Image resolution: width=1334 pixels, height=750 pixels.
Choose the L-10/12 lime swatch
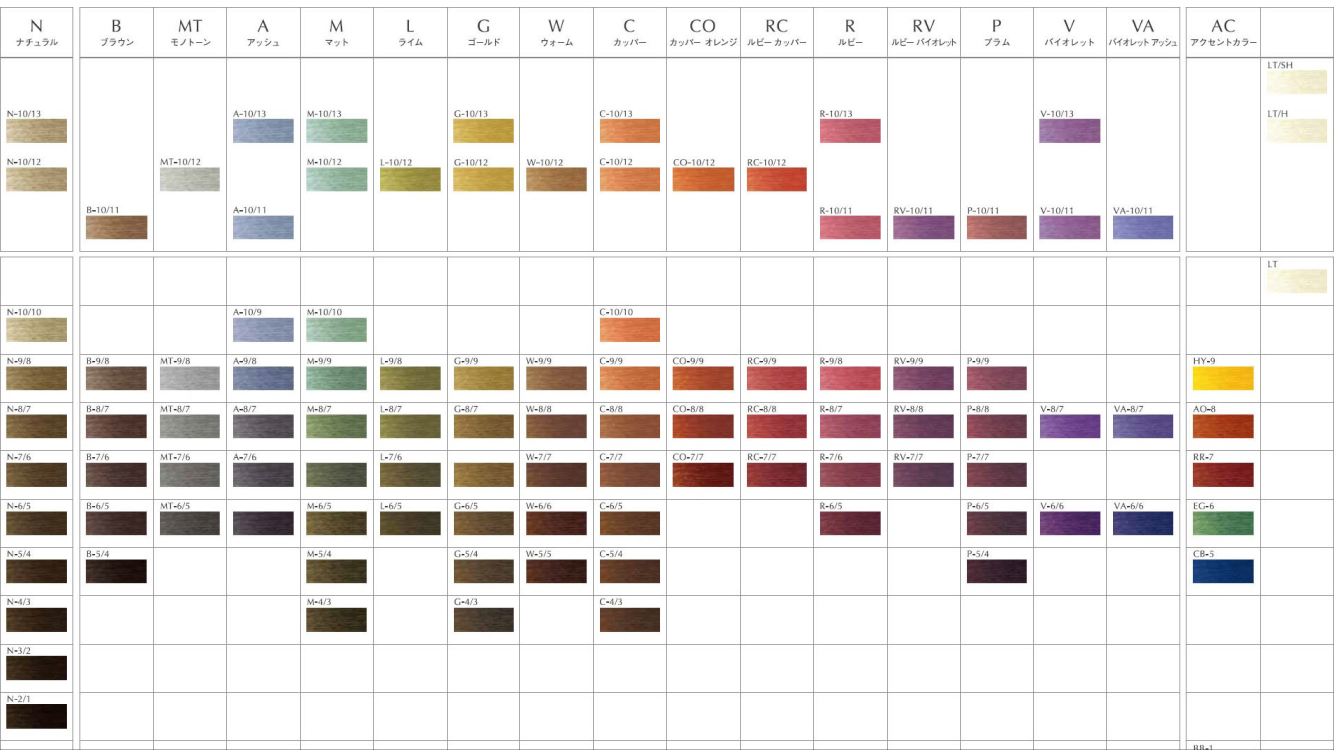coord(410,179)
